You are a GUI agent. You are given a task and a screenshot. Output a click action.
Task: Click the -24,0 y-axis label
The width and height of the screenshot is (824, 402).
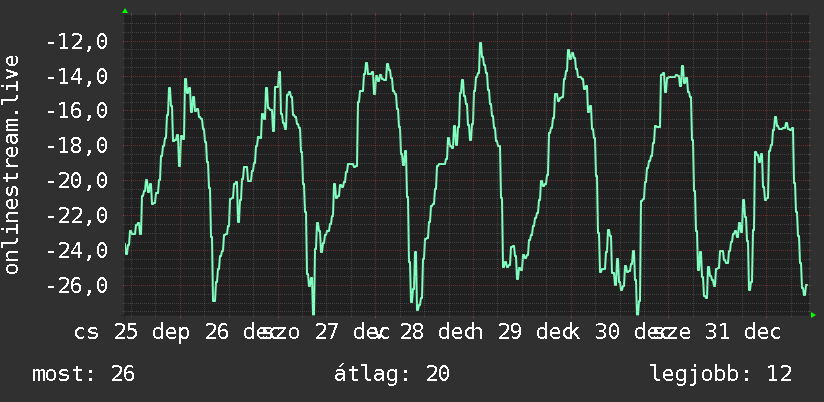pos(77,251)
